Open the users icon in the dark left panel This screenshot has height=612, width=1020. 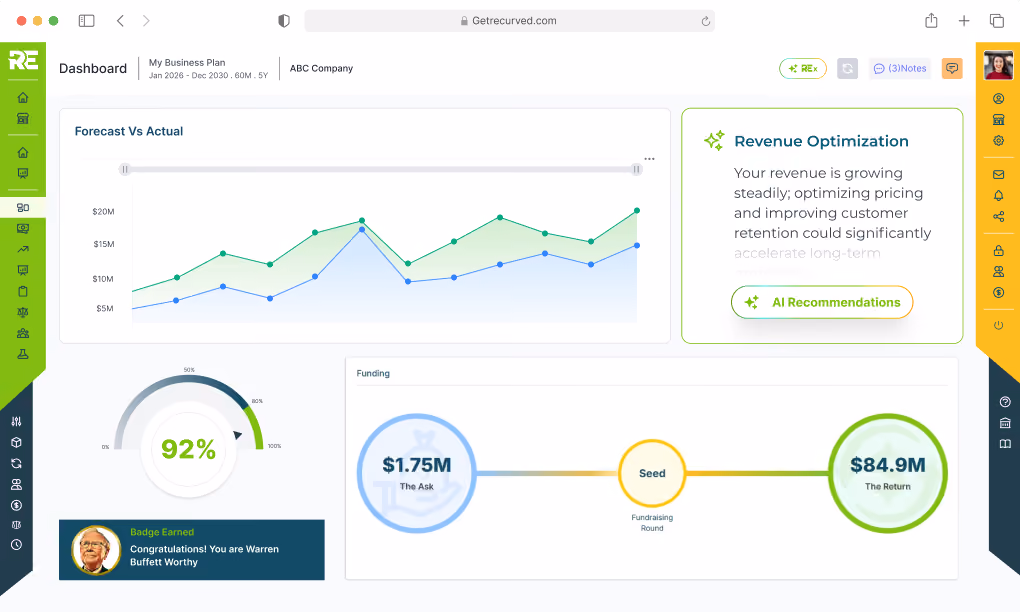16,485
